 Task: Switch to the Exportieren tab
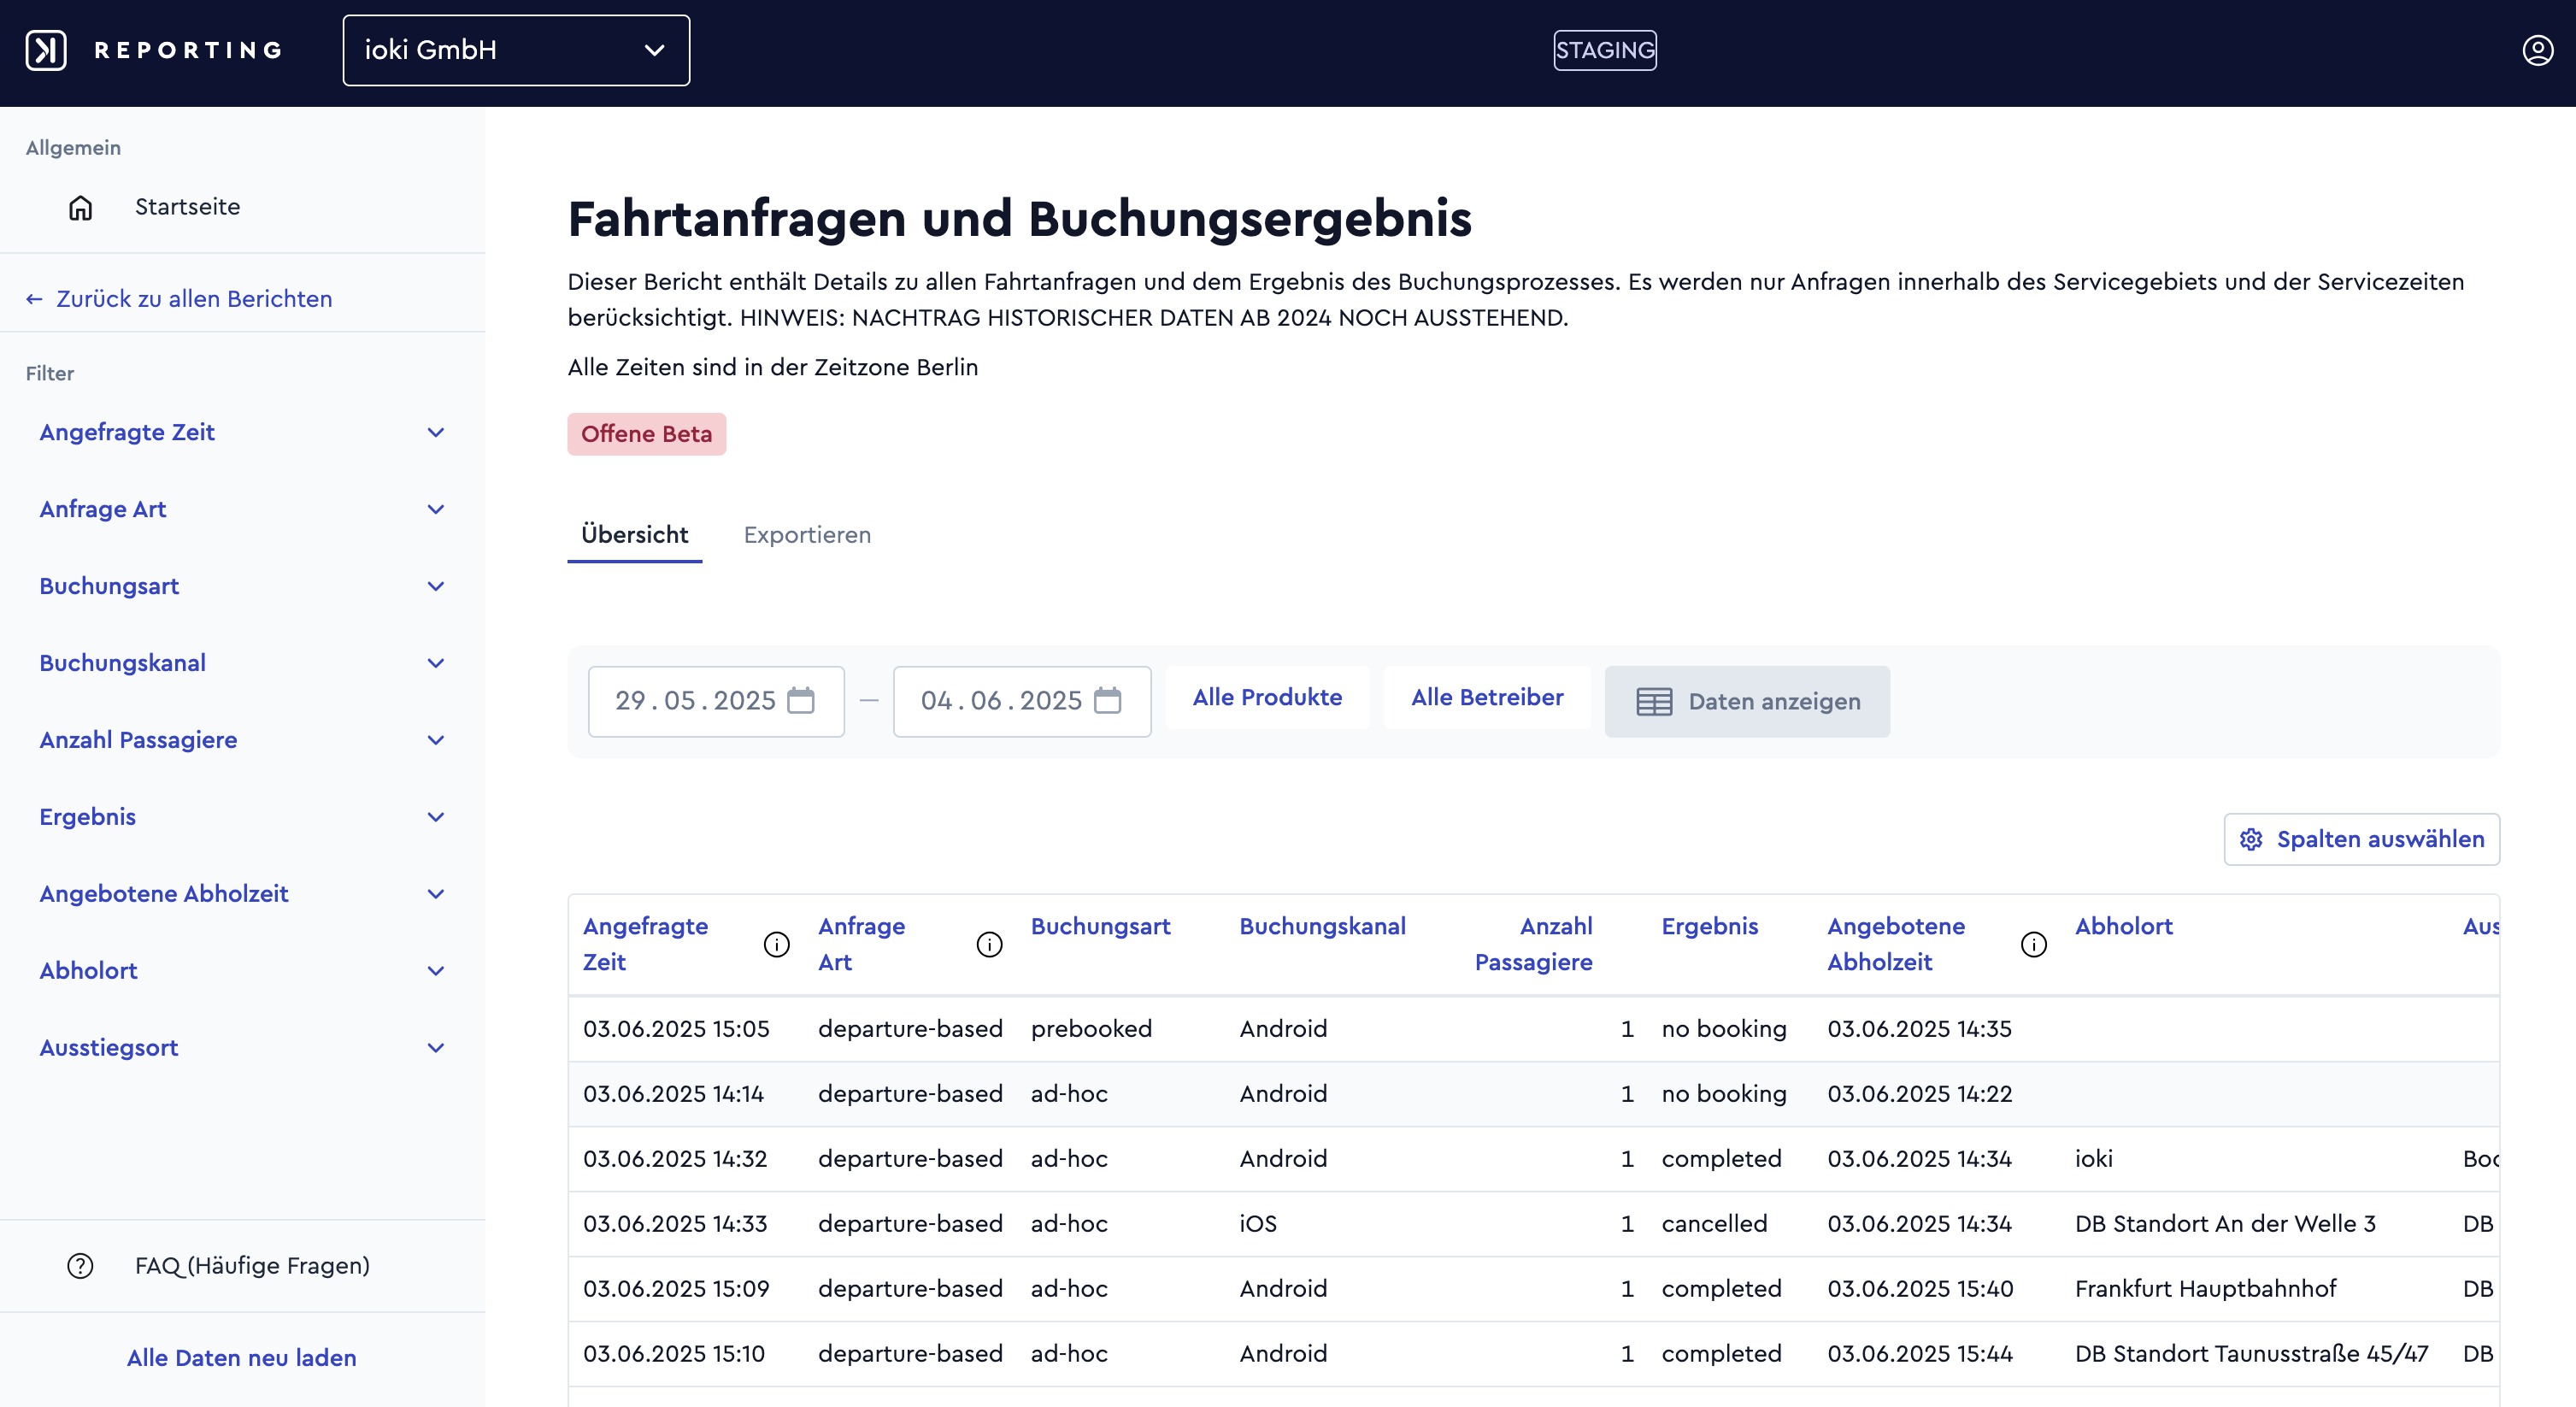[807, 535]
